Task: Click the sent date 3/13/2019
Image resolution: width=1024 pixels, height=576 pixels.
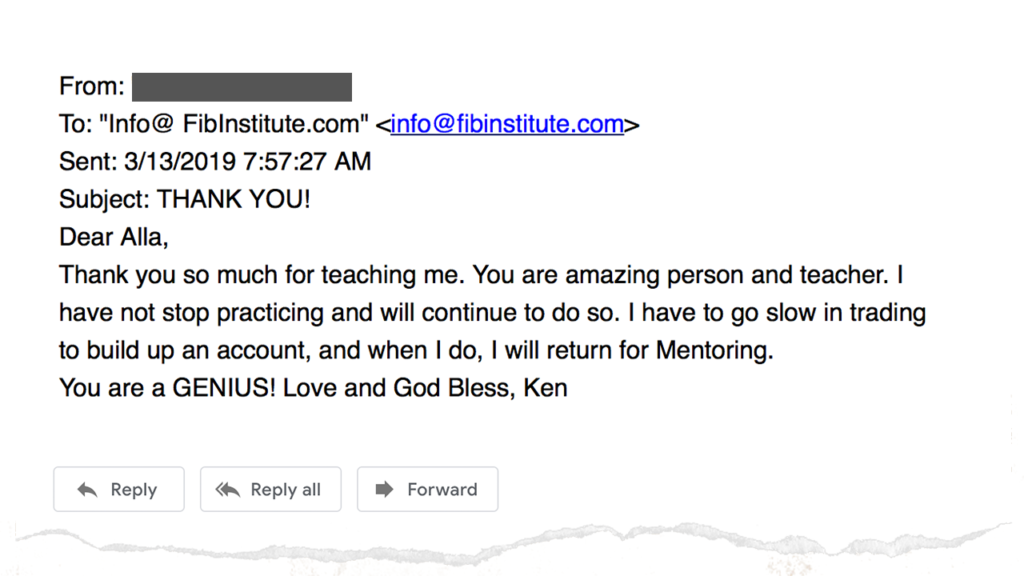Action: tap(180, 161)
